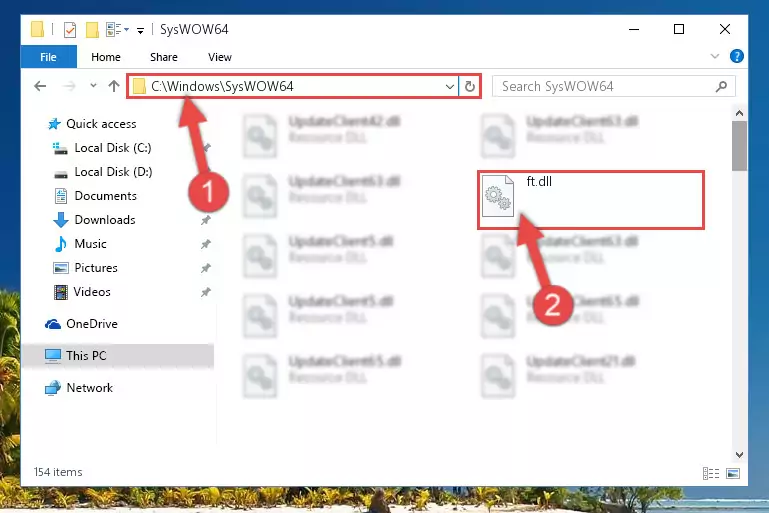Click the vertical scrollbar thumb
This screenshot has height=513, width=769.
pos(739,146)
